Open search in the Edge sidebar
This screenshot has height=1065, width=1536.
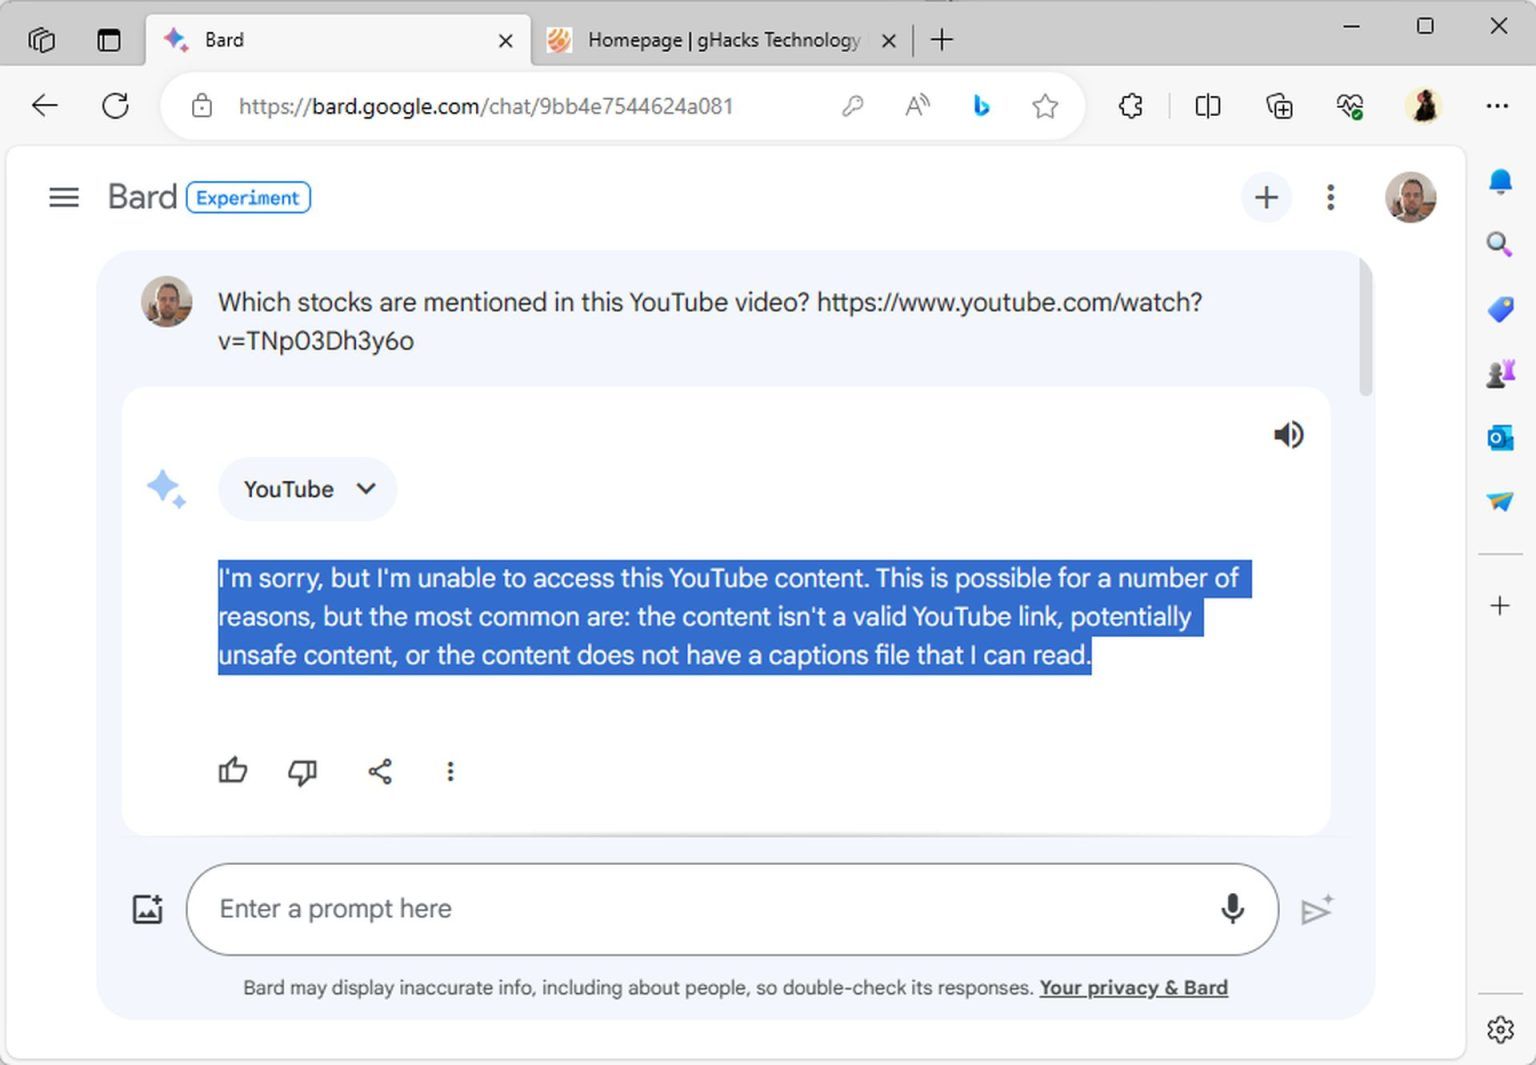[1499, 244]
